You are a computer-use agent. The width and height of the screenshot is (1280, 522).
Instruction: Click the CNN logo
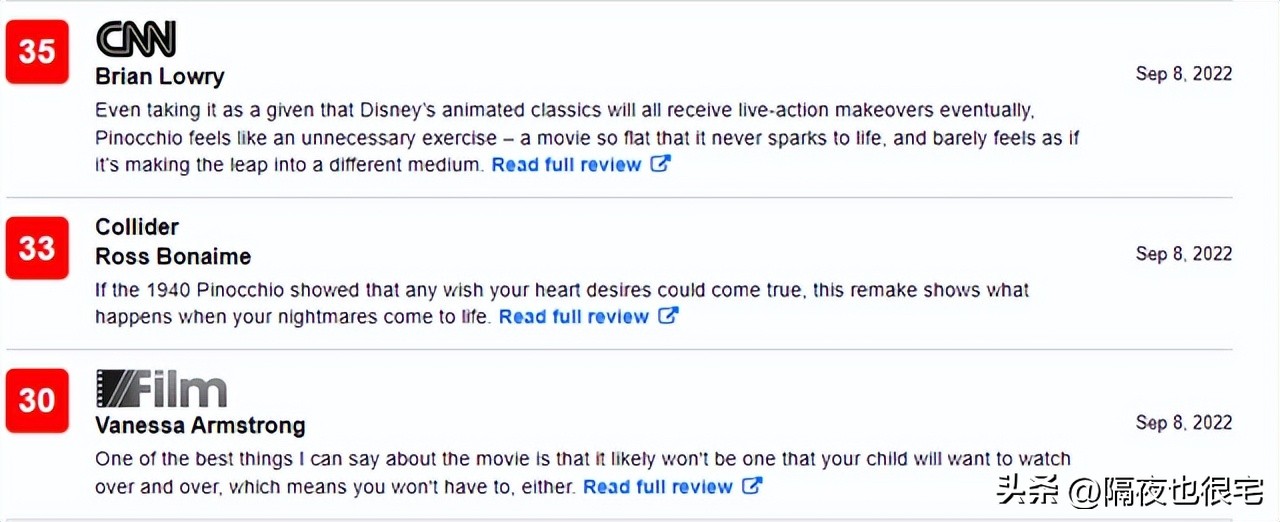pos(136,40)
